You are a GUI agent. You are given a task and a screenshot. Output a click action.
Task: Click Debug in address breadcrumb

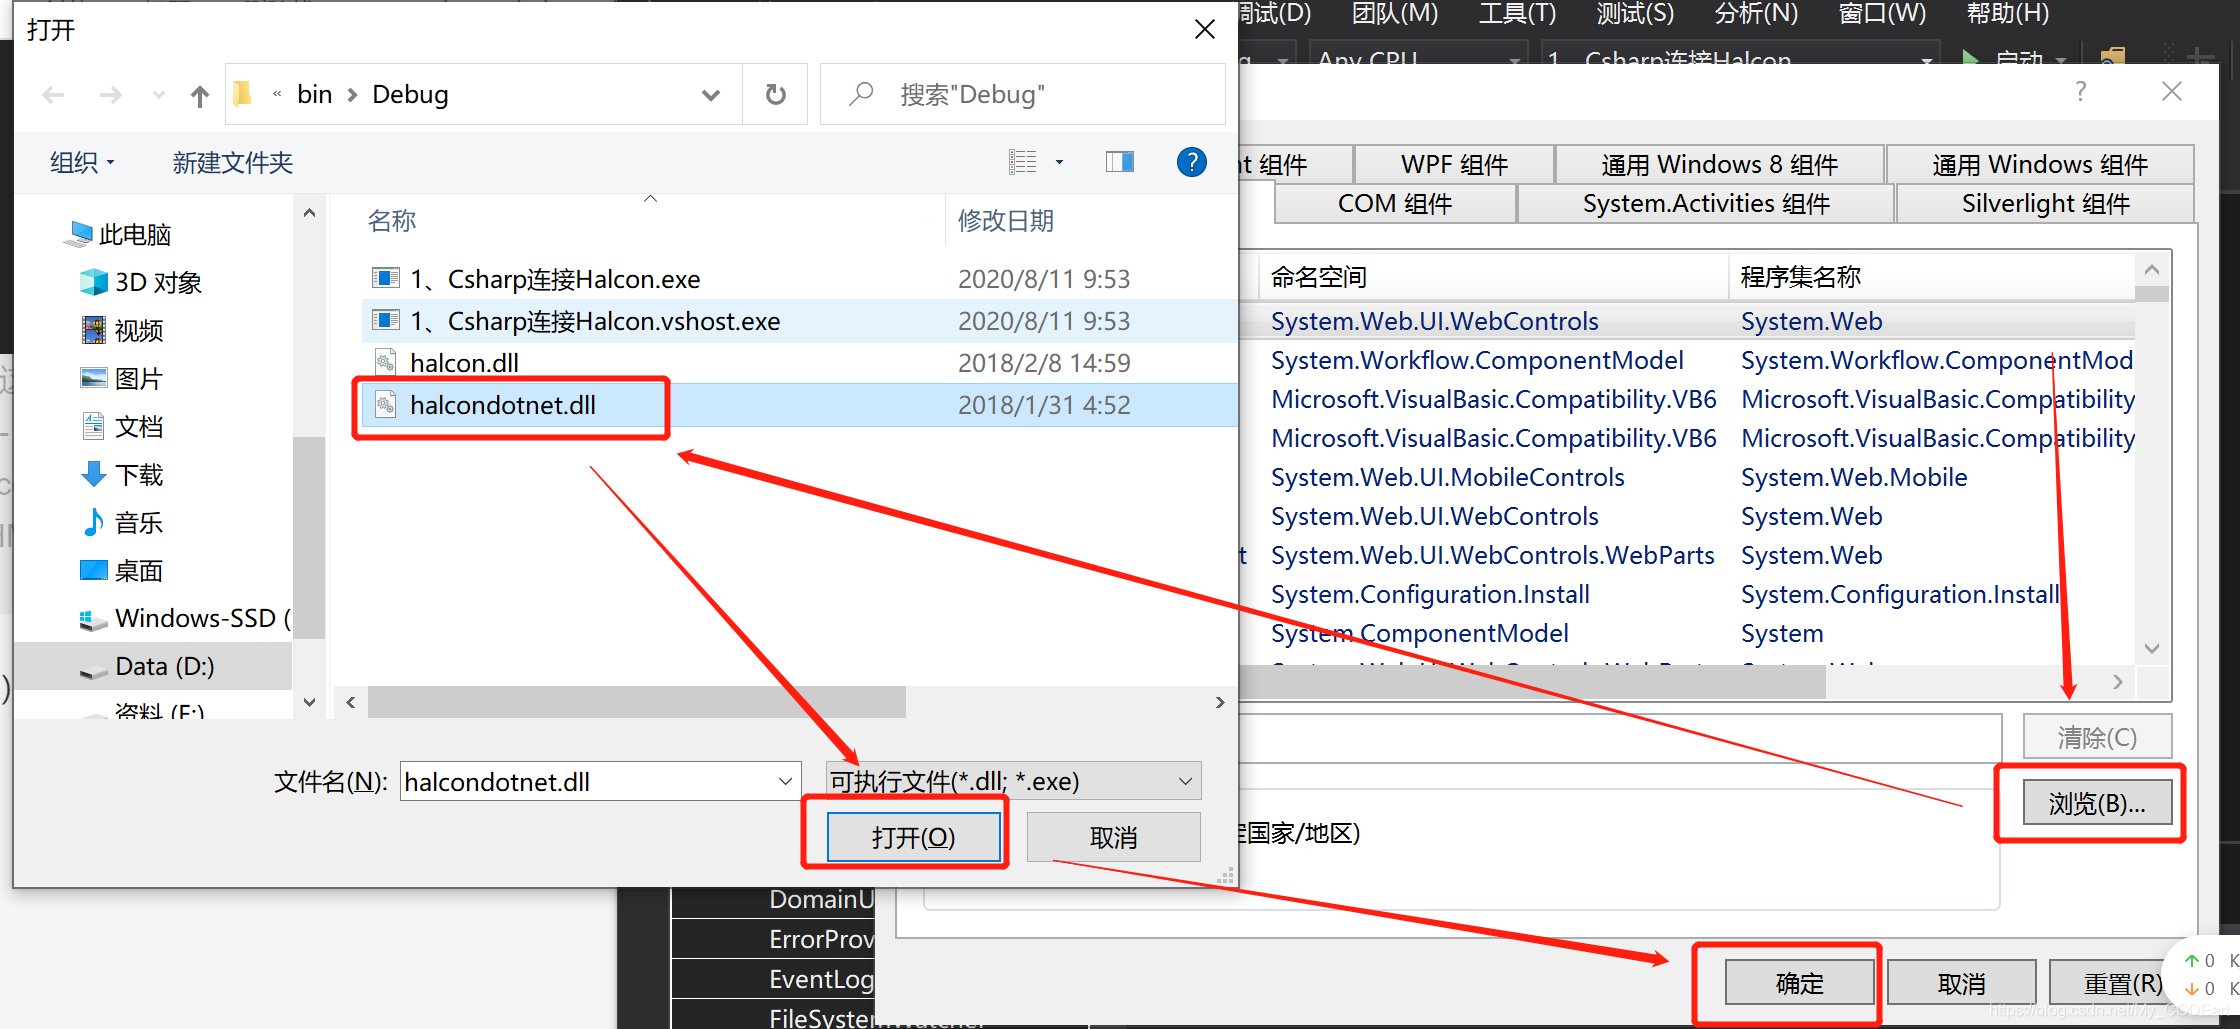(410, 95)
